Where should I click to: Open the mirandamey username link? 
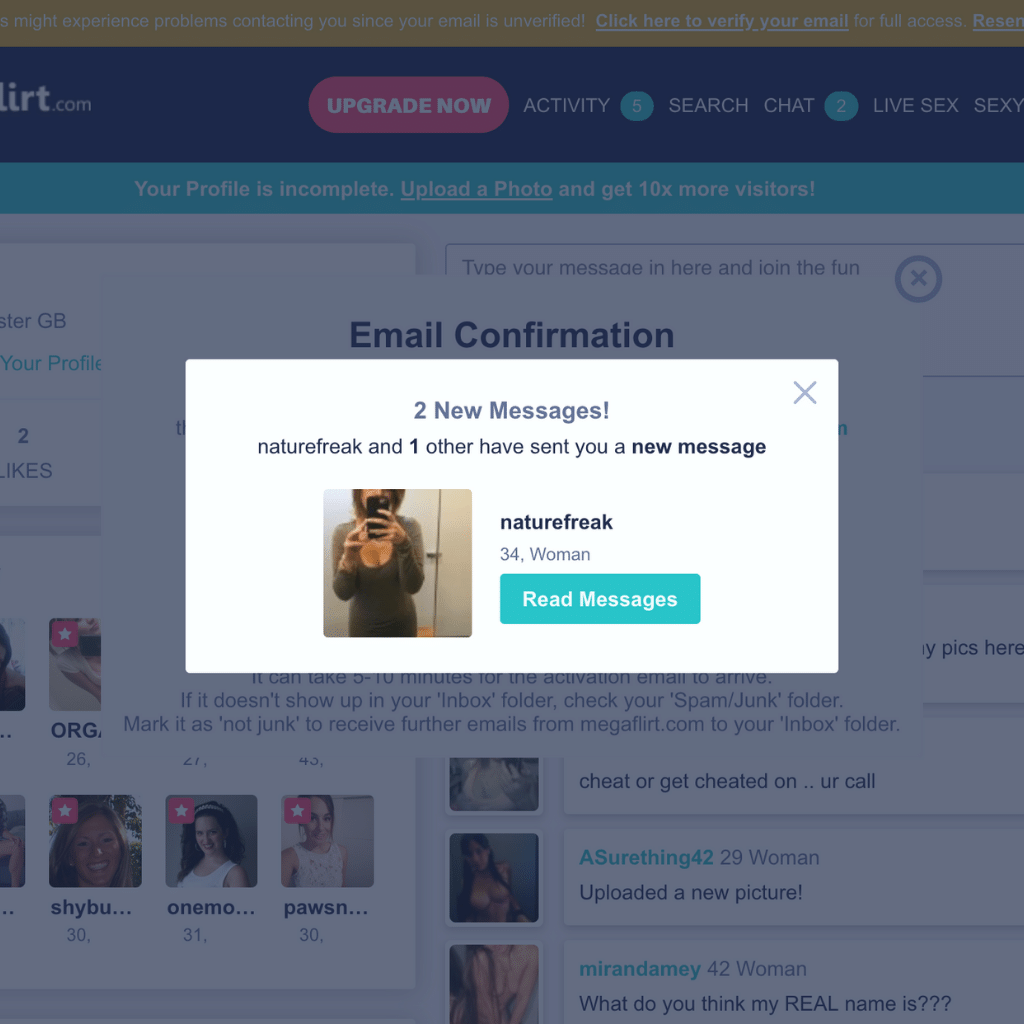tap(640, 968)
